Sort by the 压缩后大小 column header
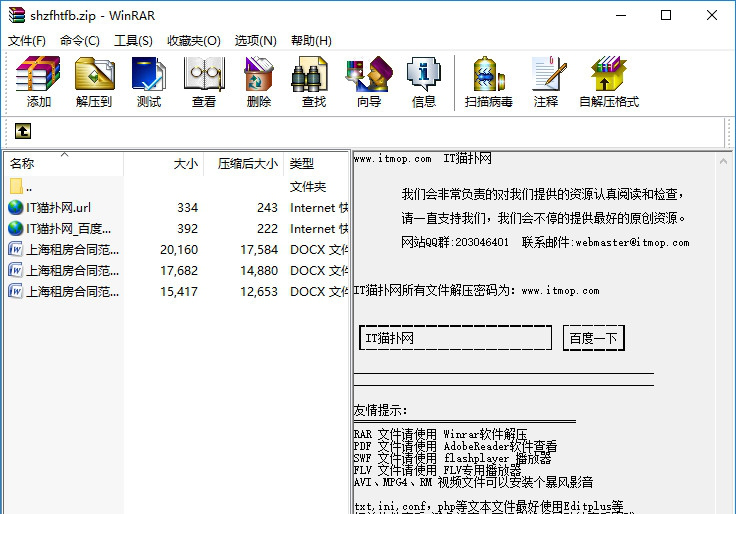The height and width of the screenshot is (534, 736). [x=244, y=163]
